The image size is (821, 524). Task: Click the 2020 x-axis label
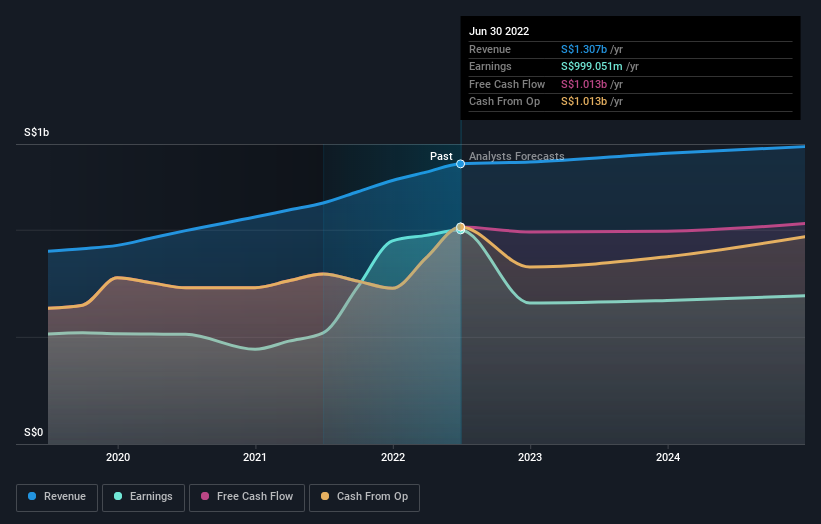tap(118, 457)
